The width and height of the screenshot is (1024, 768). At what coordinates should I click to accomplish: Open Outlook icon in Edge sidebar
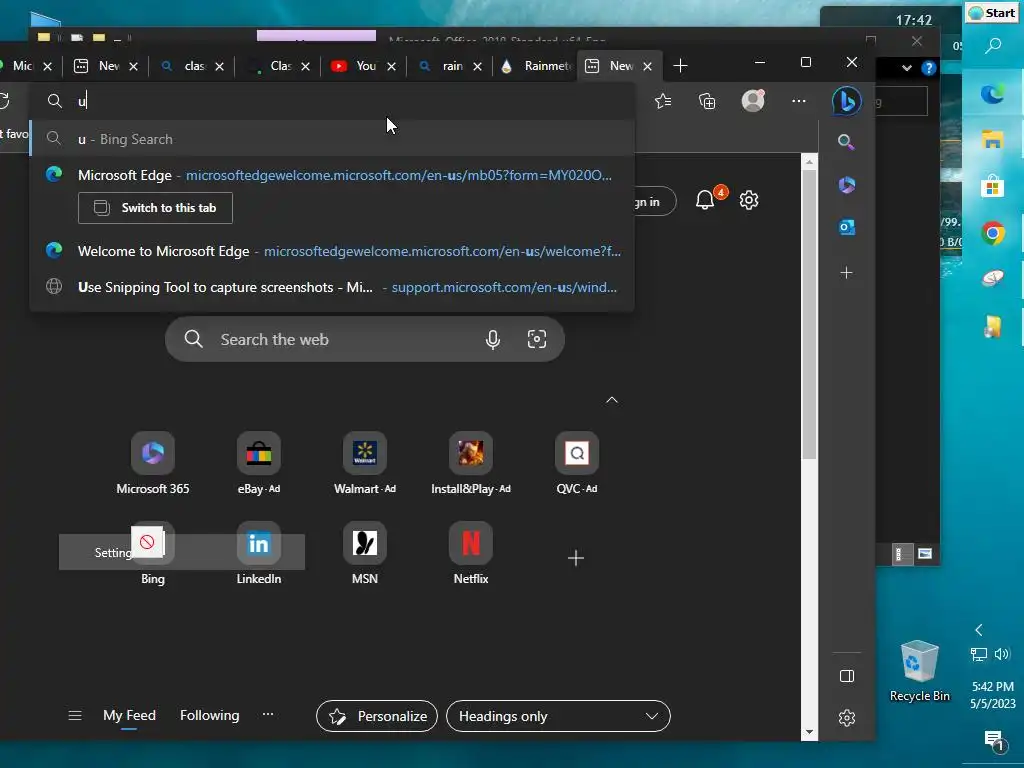pyautogui.click(x=847, y=227)
